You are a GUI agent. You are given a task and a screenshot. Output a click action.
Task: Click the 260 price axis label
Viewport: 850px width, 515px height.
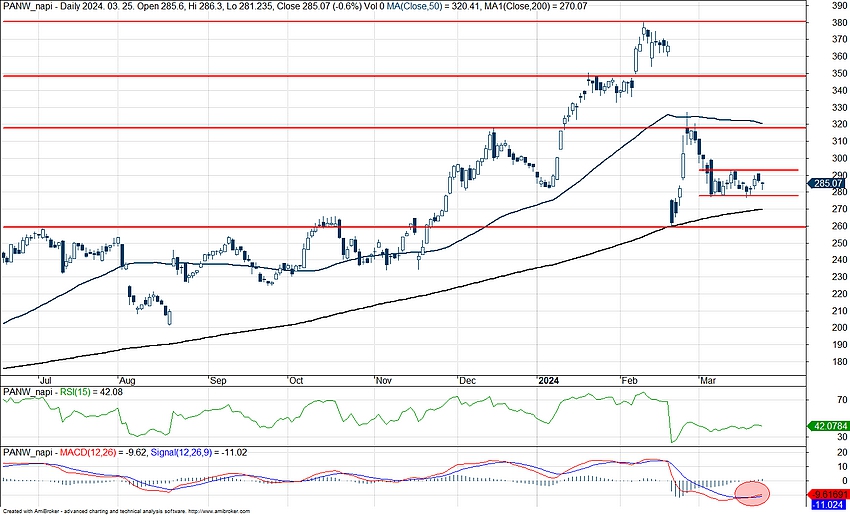(x=838, y=226)
